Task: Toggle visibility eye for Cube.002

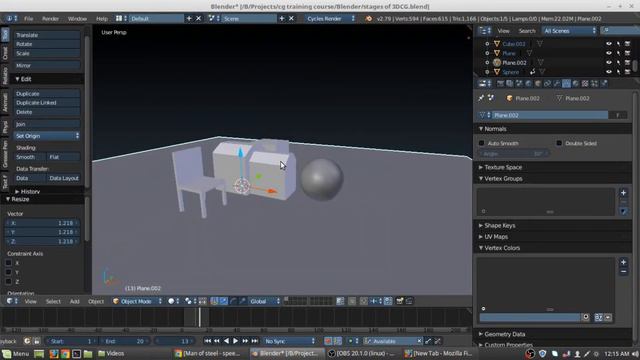Action: (609, 44)
